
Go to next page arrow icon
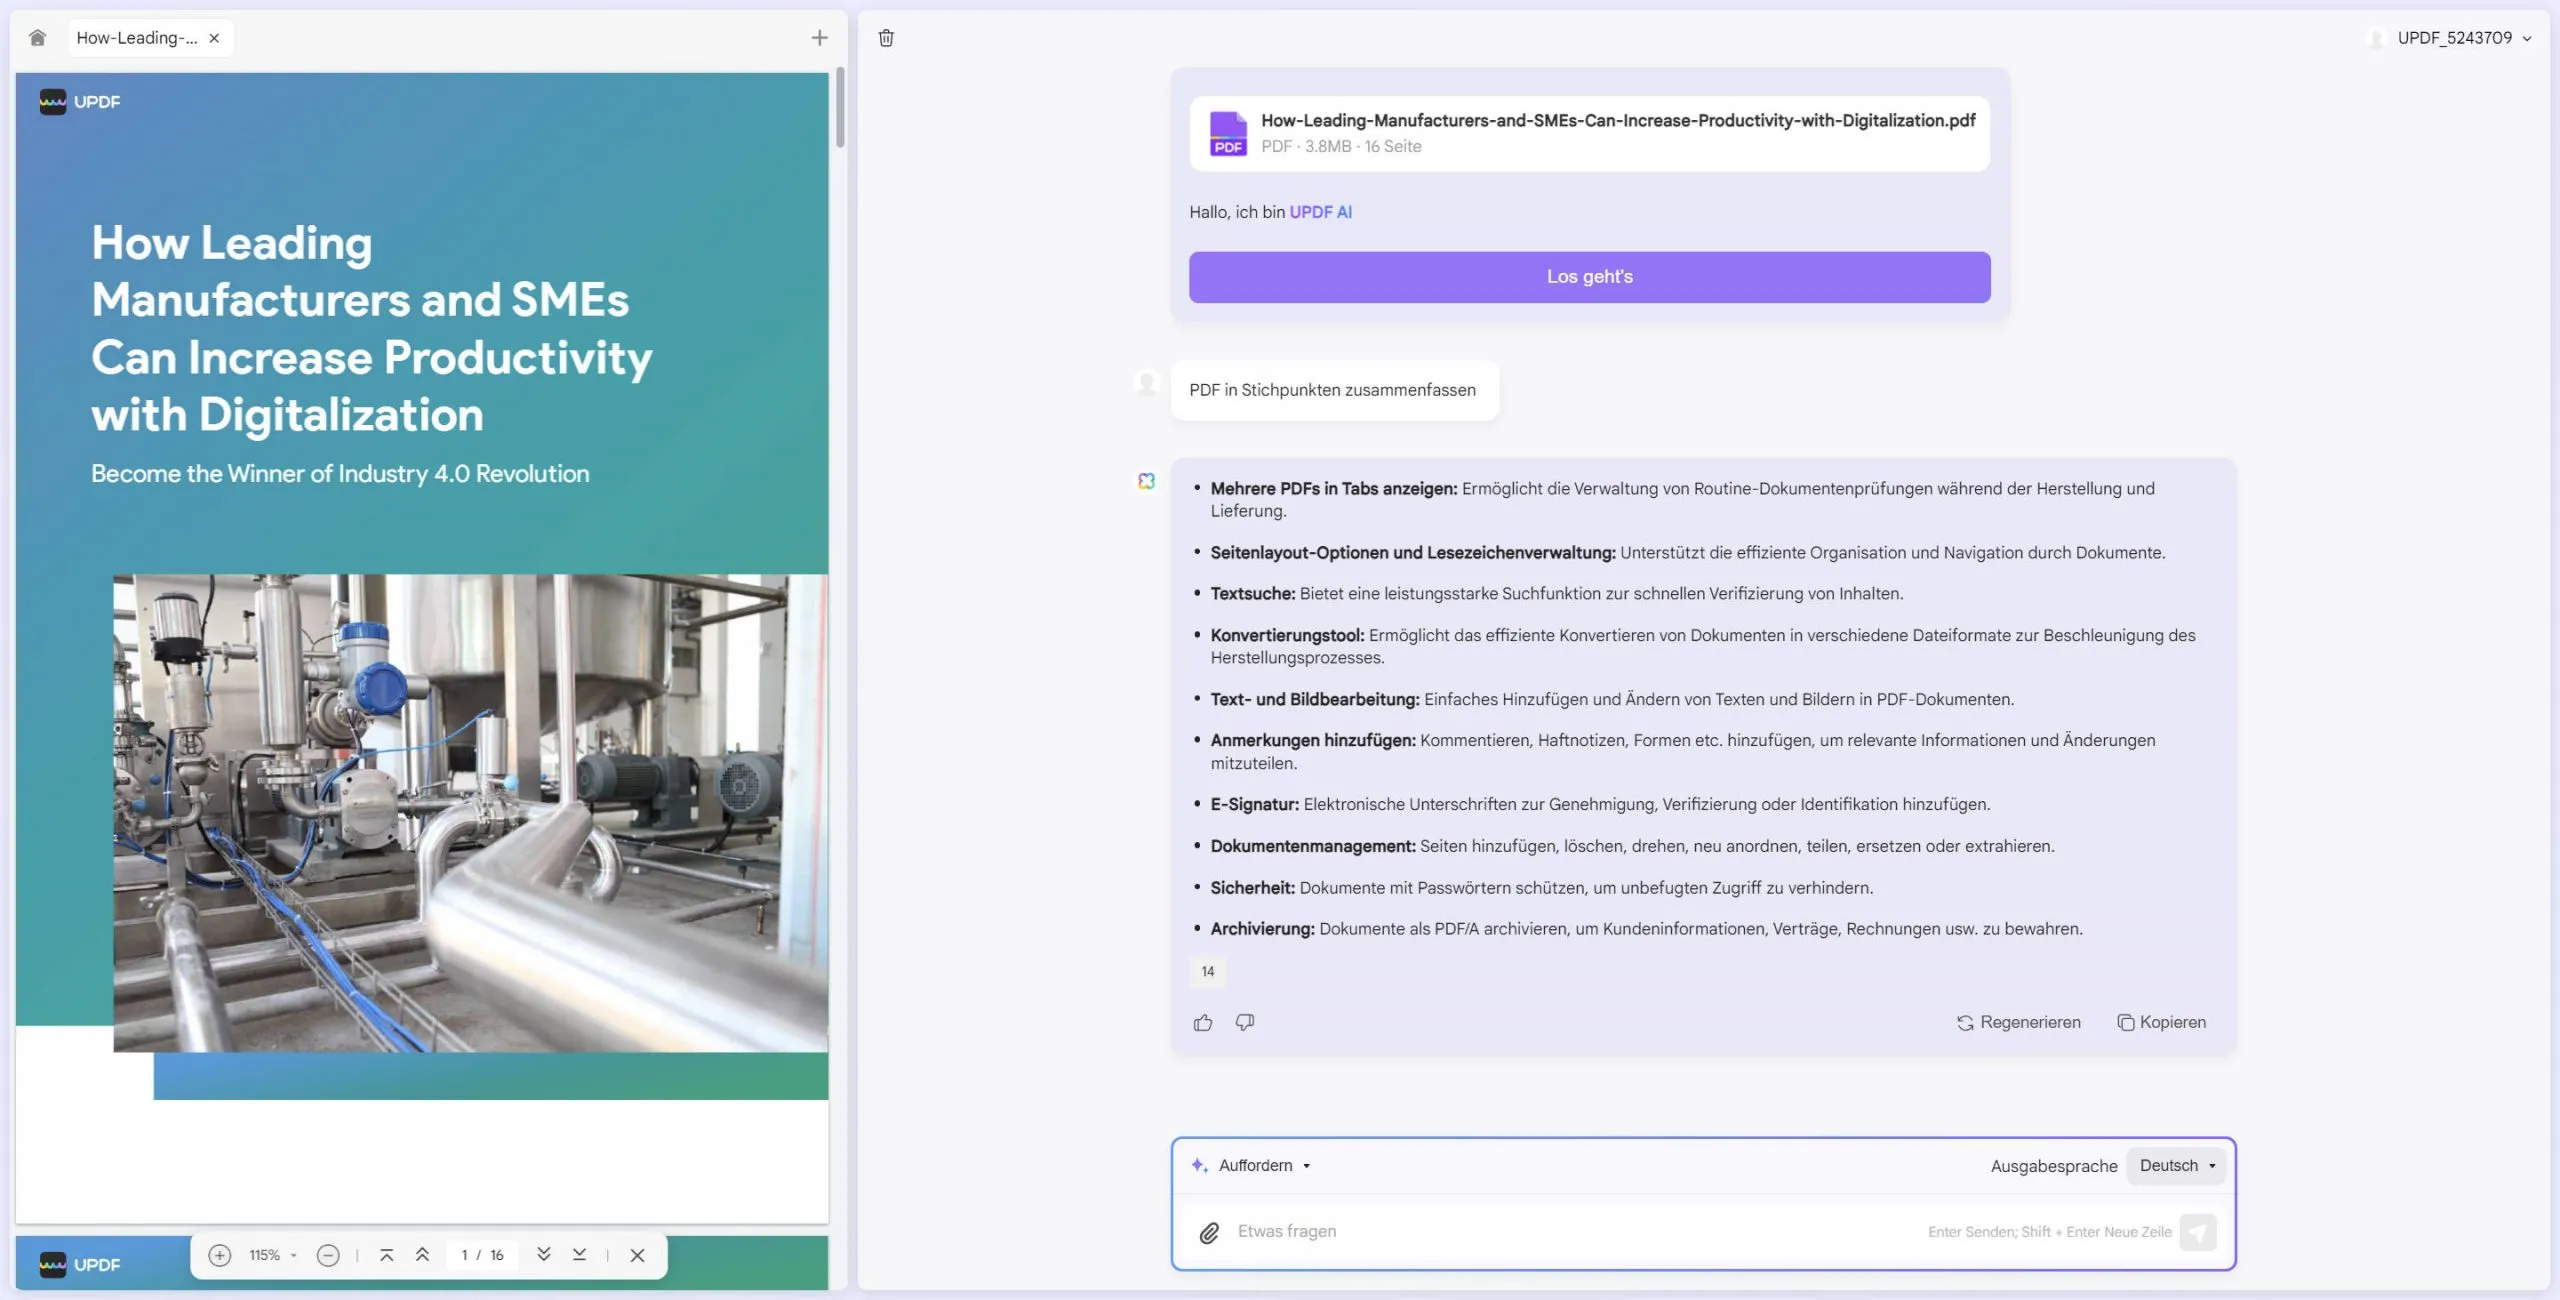544,1255
